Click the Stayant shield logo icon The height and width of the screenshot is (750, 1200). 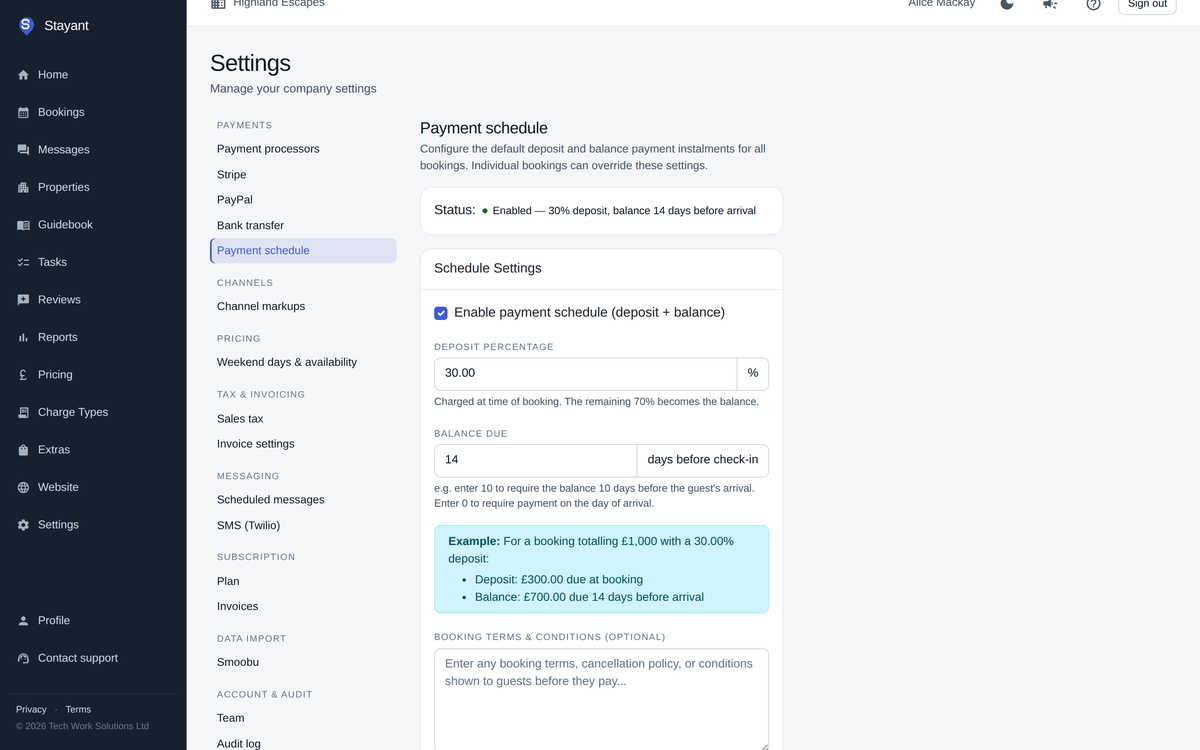pos(26,26)
